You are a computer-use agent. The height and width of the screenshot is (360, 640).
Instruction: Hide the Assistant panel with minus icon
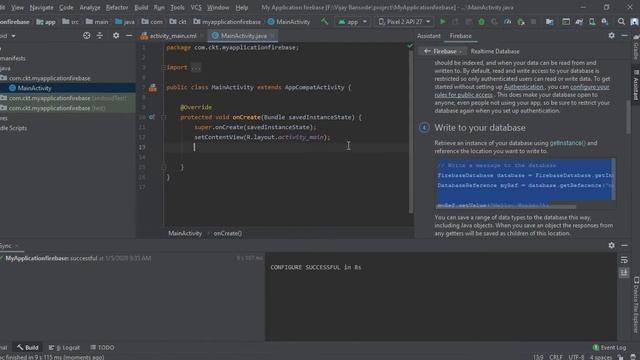click(x=624, y=36)
